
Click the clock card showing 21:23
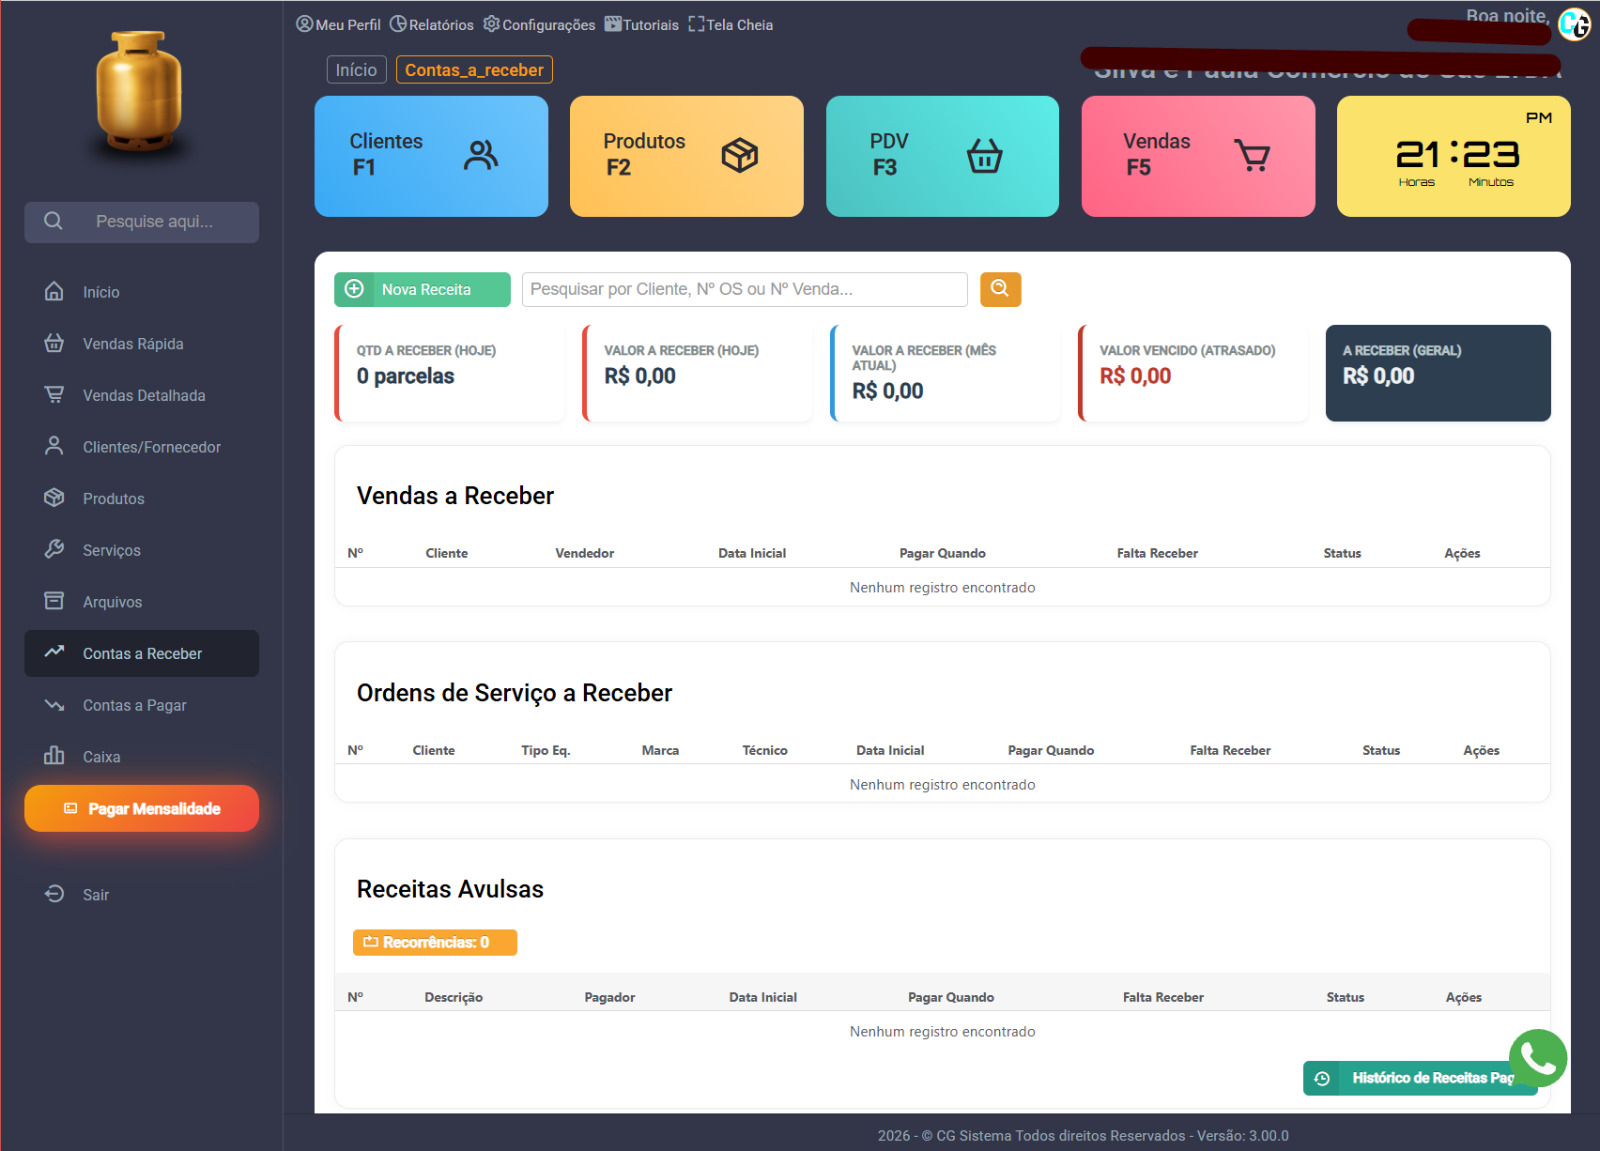click(1453, 156)
